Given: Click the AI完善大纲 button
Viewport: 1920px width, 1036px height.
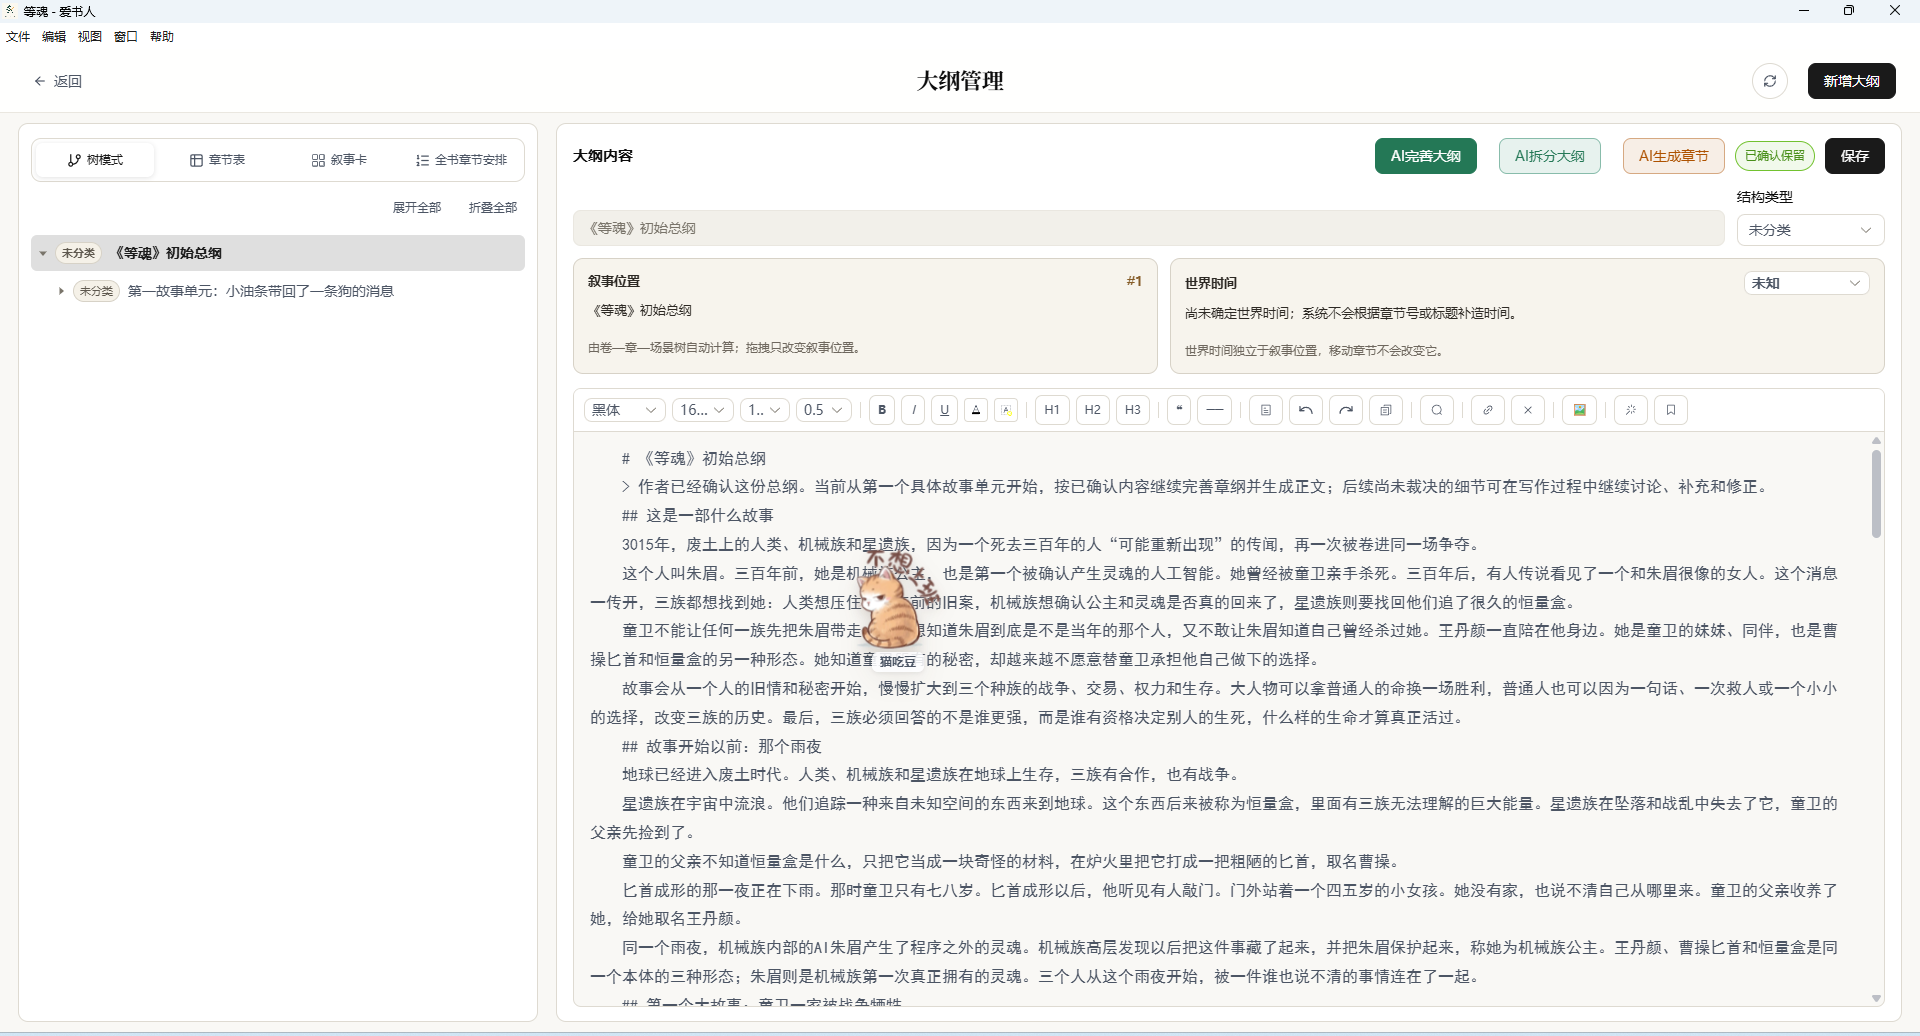Looking at the screenshot, I should pos(1426,156).
